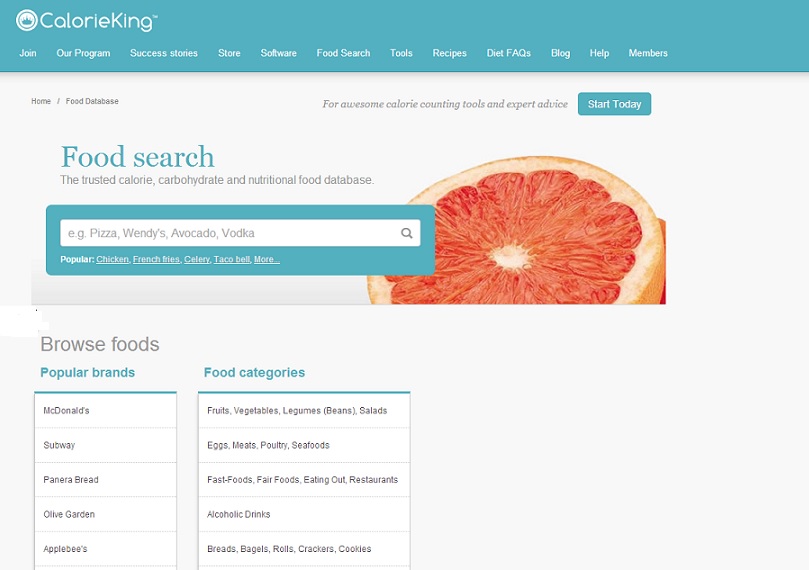Show more popular searches via More link

267,259
